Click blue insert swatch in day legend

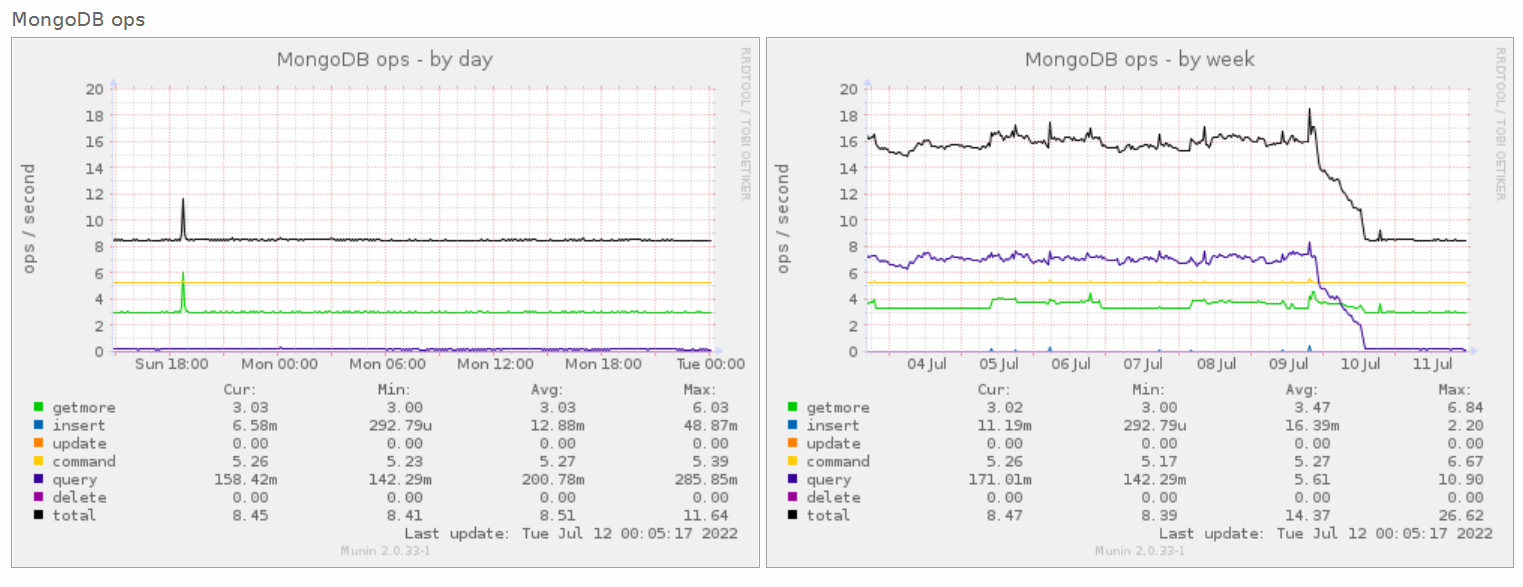pyautogui.click(x=39, y=425)
